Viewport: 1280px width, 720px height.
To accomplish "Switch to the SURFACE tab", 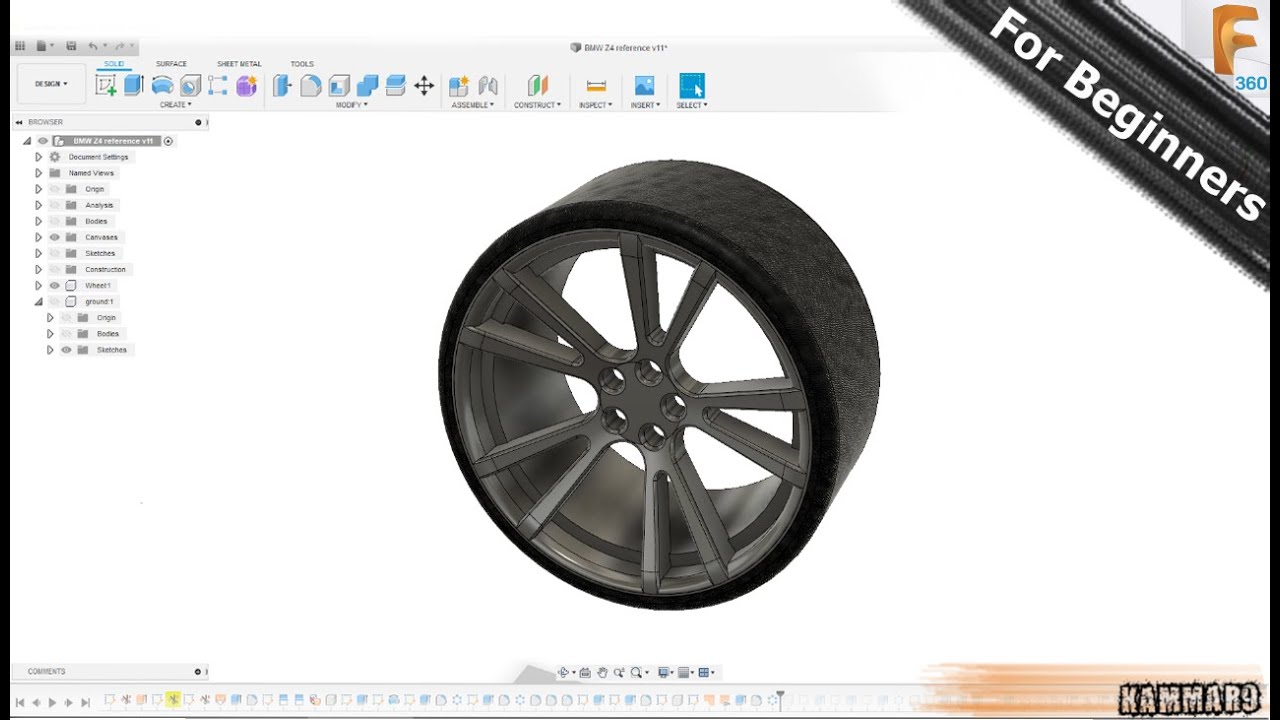I will point(171,64).
